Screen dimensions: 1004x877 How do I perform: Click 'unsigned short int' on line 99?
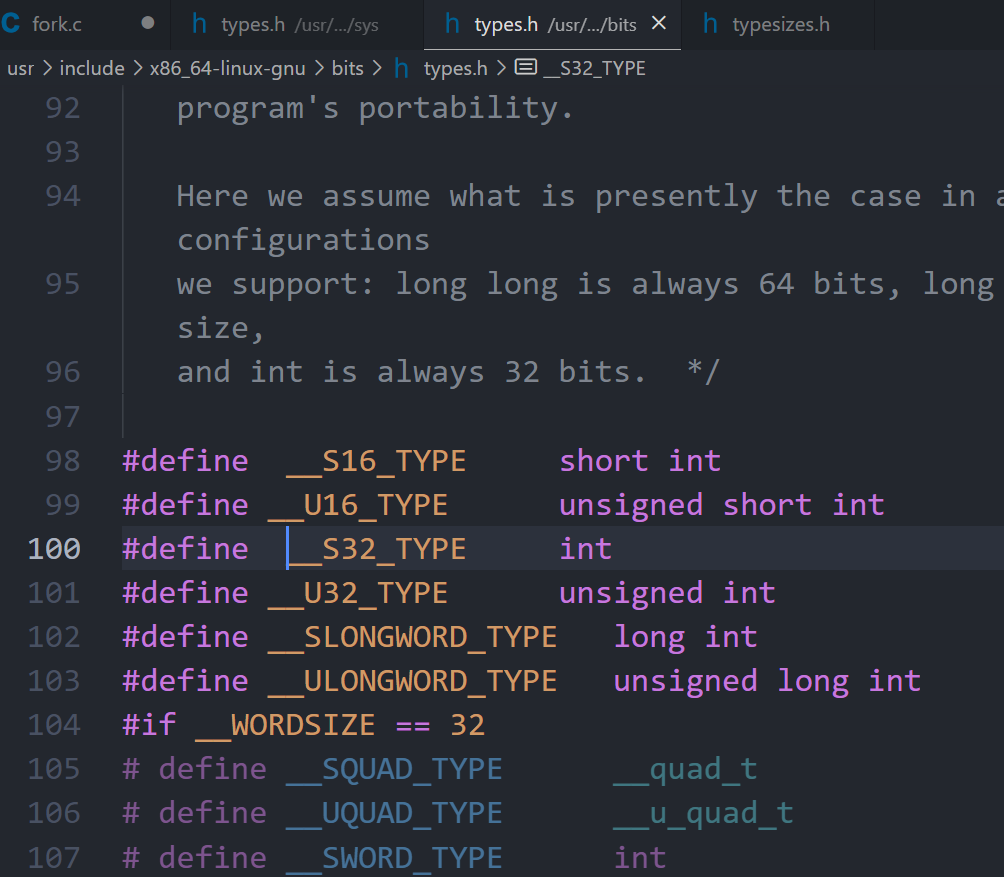[722, 505]
